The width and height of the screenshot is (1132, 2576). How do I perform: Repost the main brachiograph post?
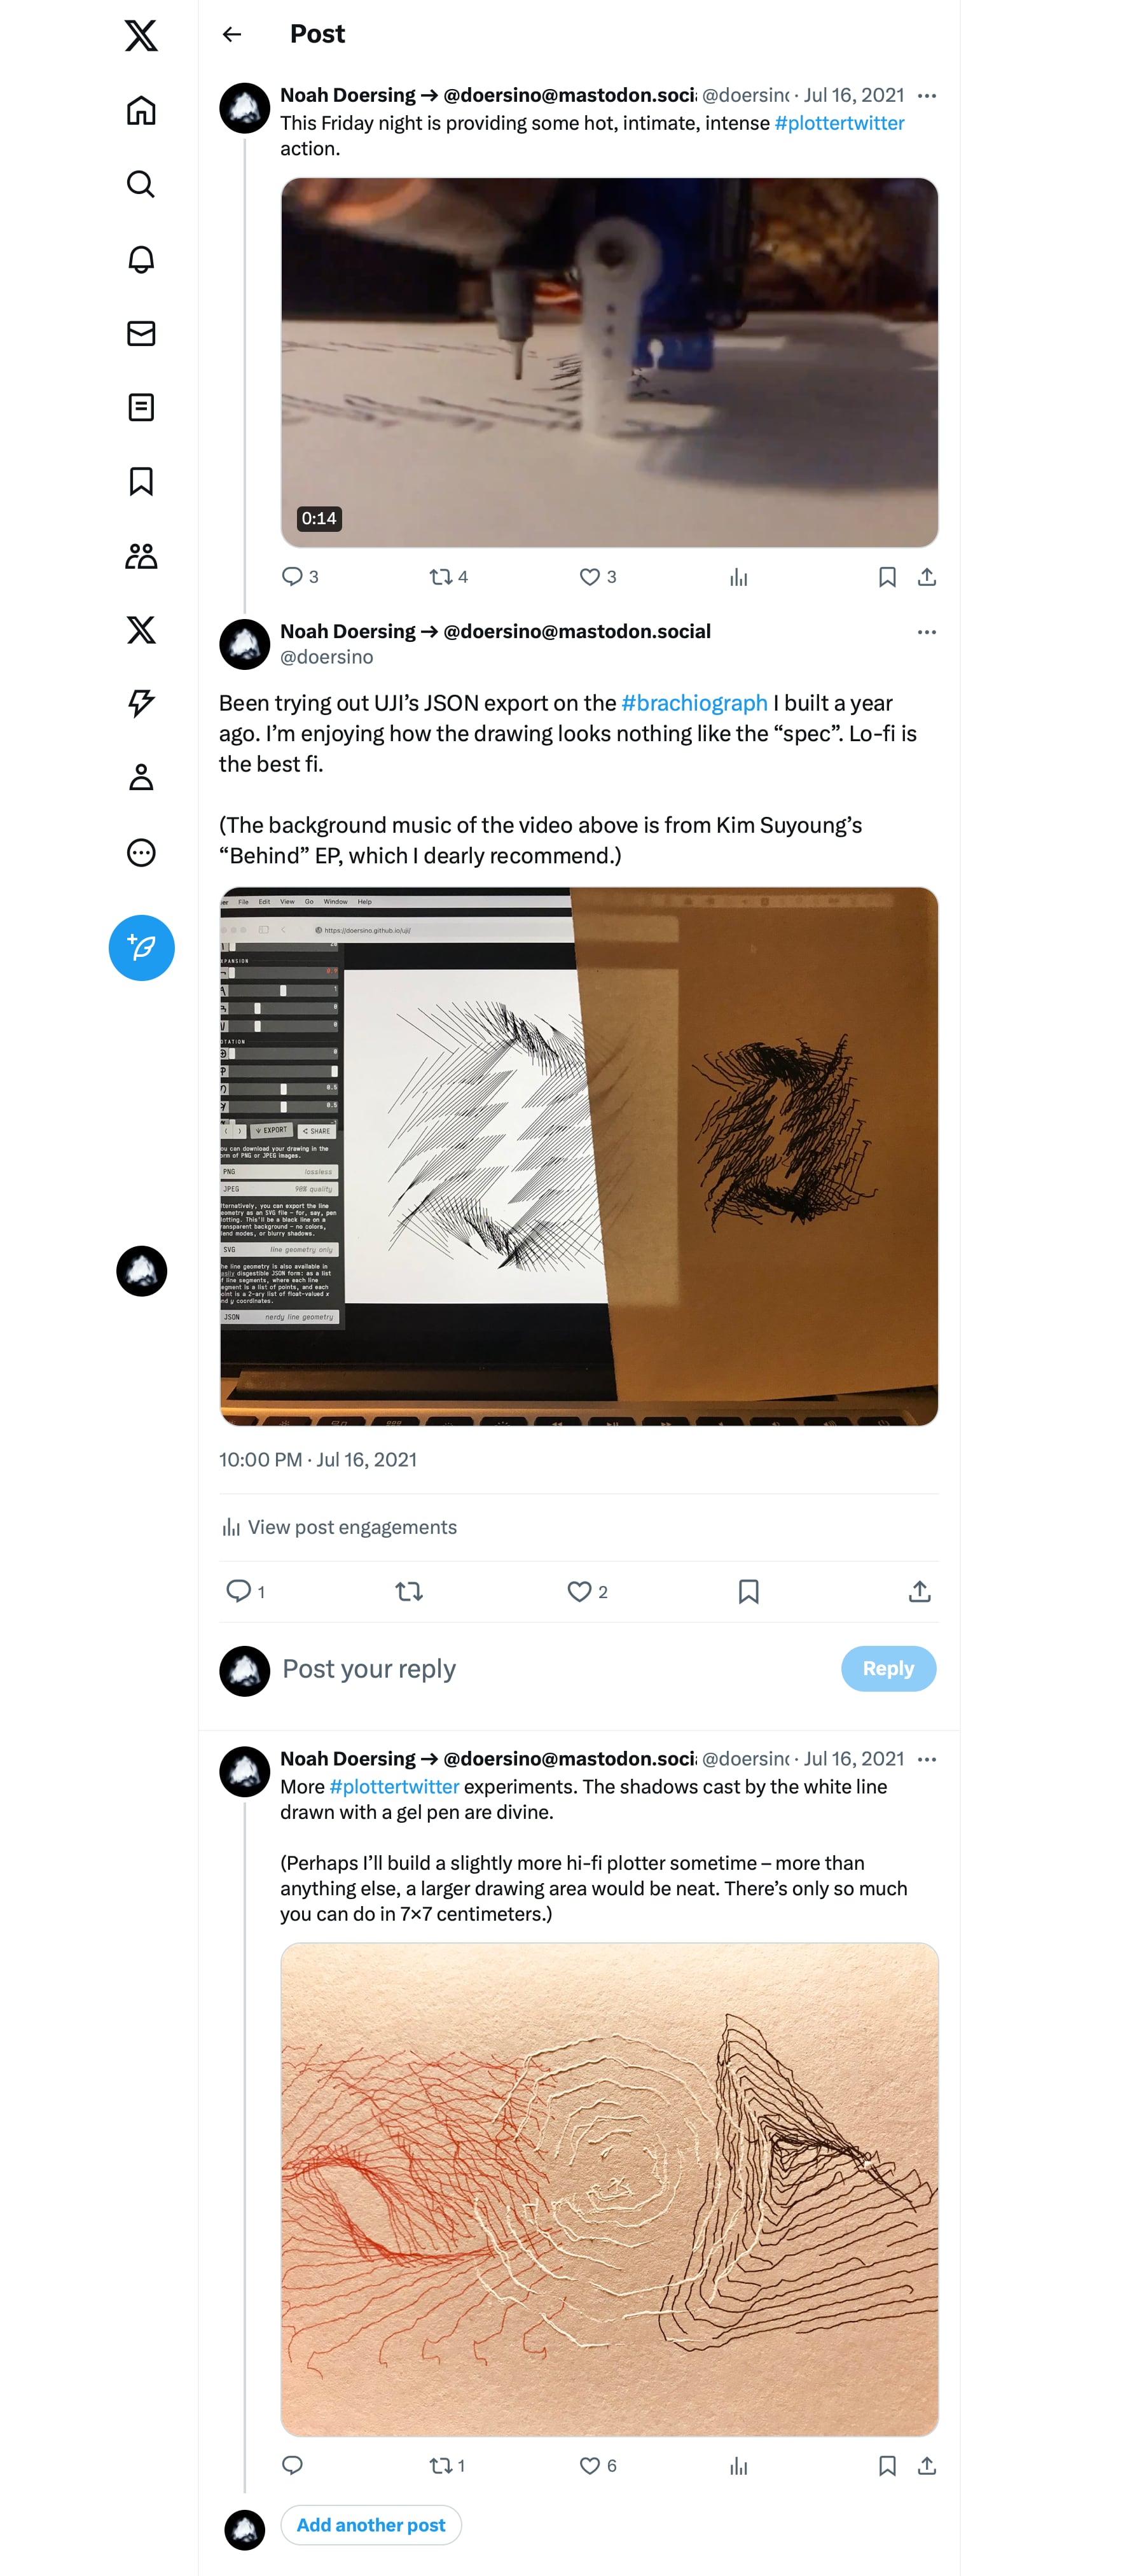tap(409, 1591)
